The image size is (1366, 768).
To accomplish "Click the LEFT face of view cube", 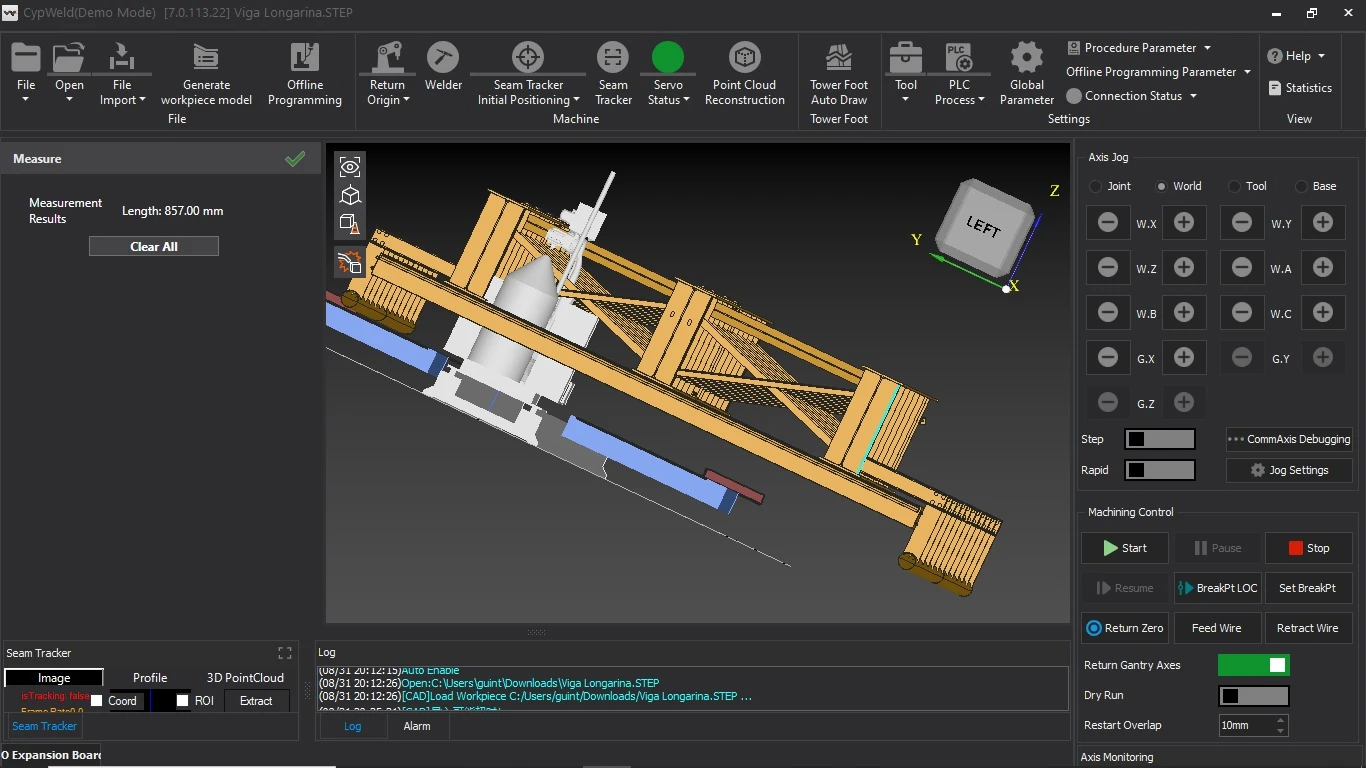I will click(982, 227).
